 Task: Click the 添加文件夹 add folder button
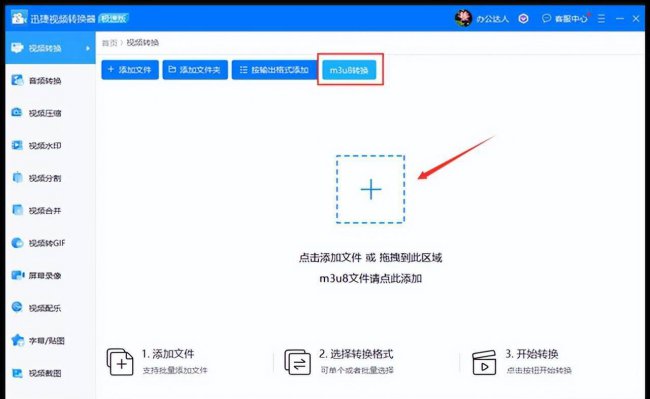(x=195, y=70)
